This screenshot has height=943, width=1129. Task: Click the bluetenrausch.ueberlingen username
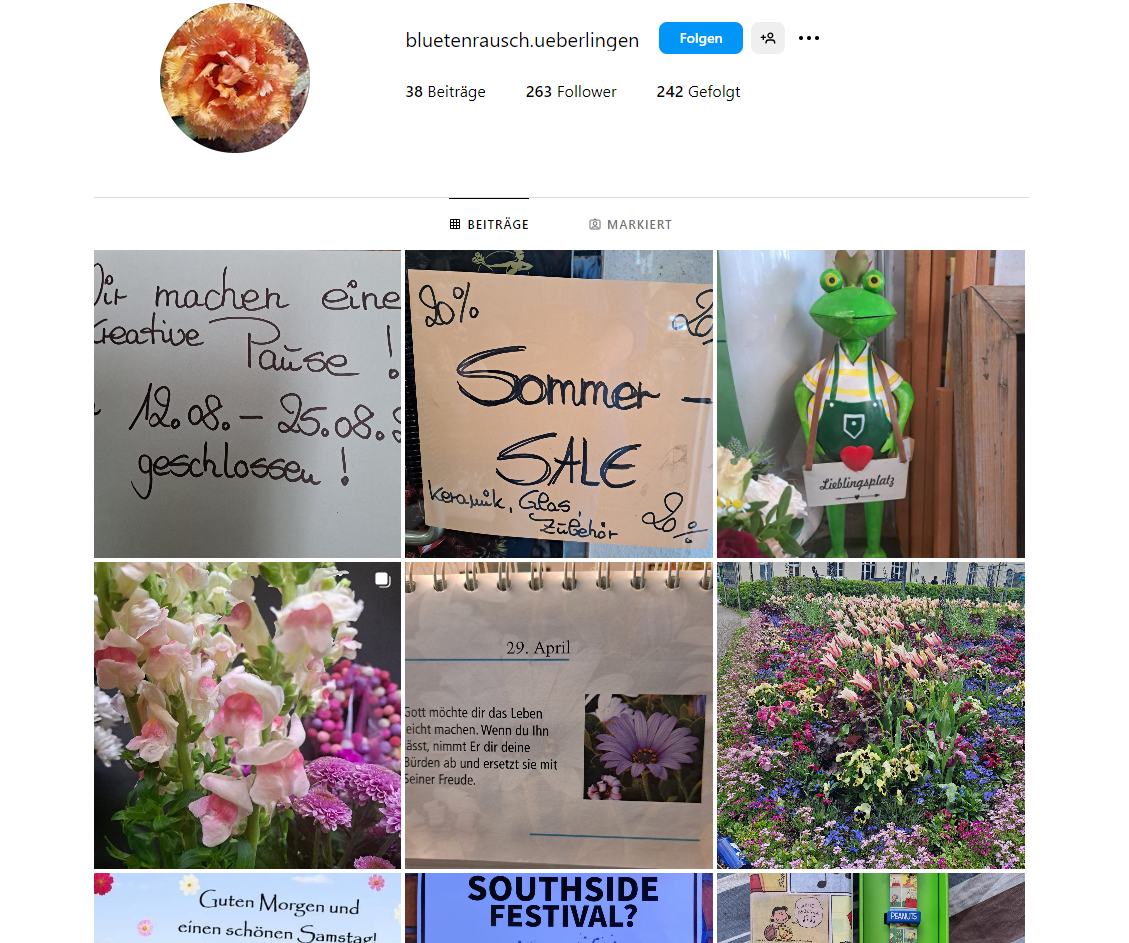point(522,40)
